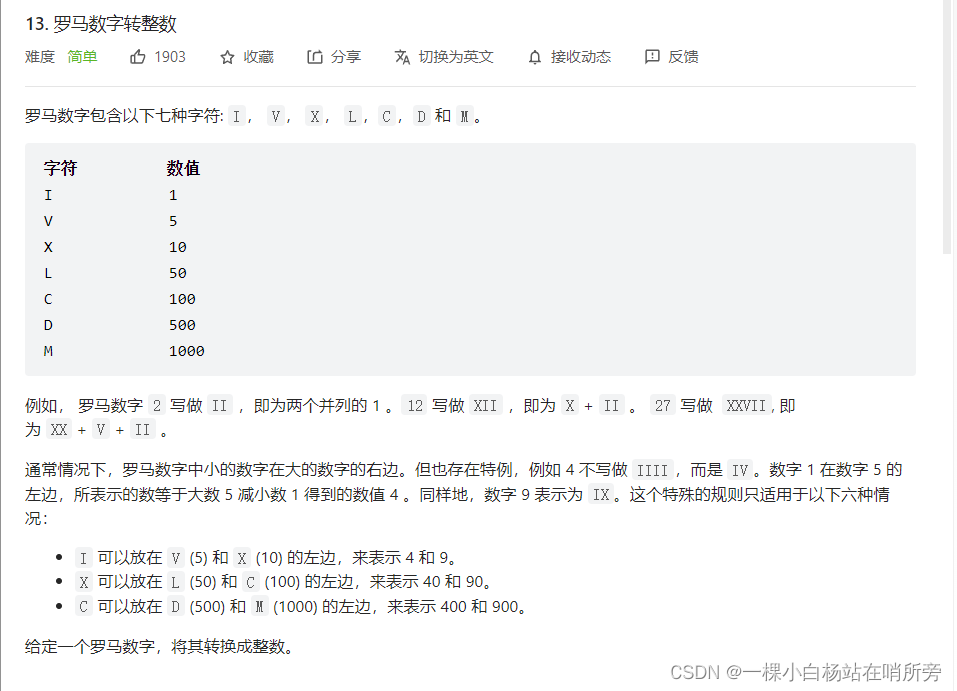Click character L in the table
The image size is (957, 691).
[x=48, y=273]
